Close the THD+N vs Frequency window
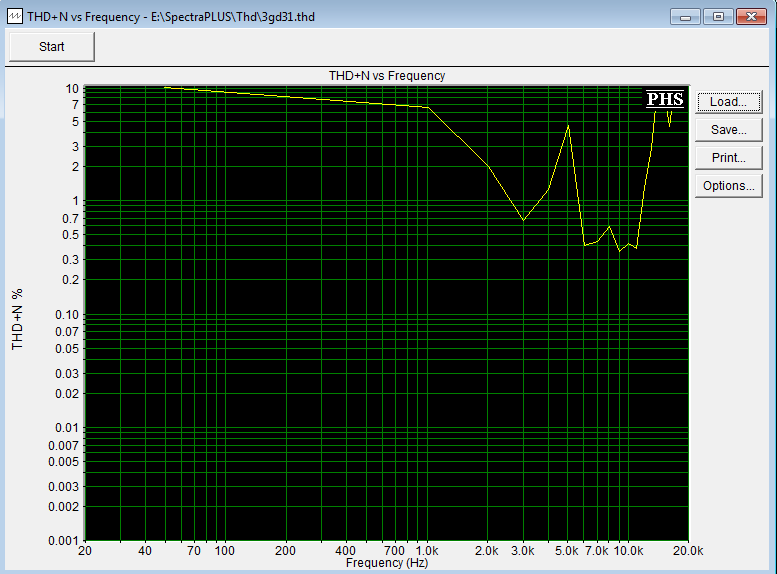This screenshot has height=574, width=777. coord(751,17)
